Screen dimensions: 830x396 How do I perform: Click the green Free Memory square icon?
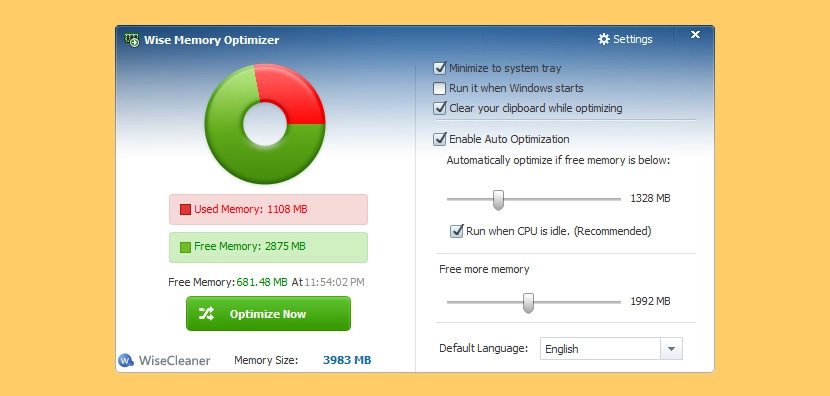[185, 247]
